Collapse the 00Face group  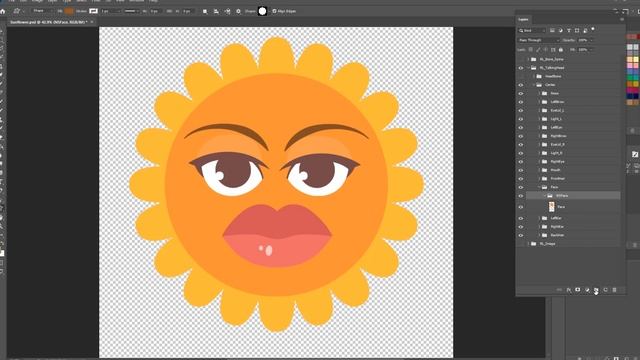tap(544, 196)
